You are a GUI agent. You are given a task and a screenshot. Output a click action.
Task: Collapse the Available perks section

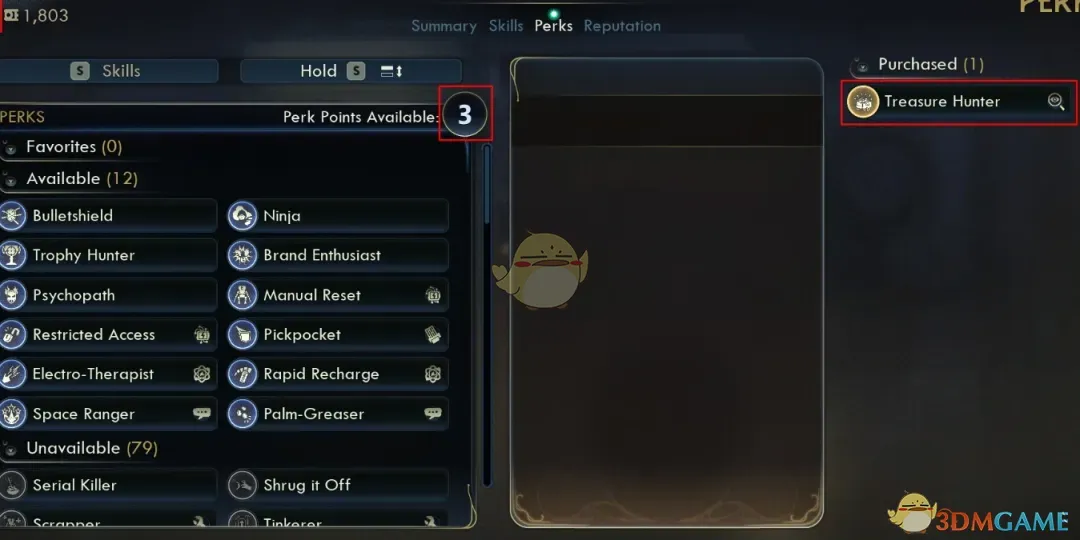tap(11, 180)
